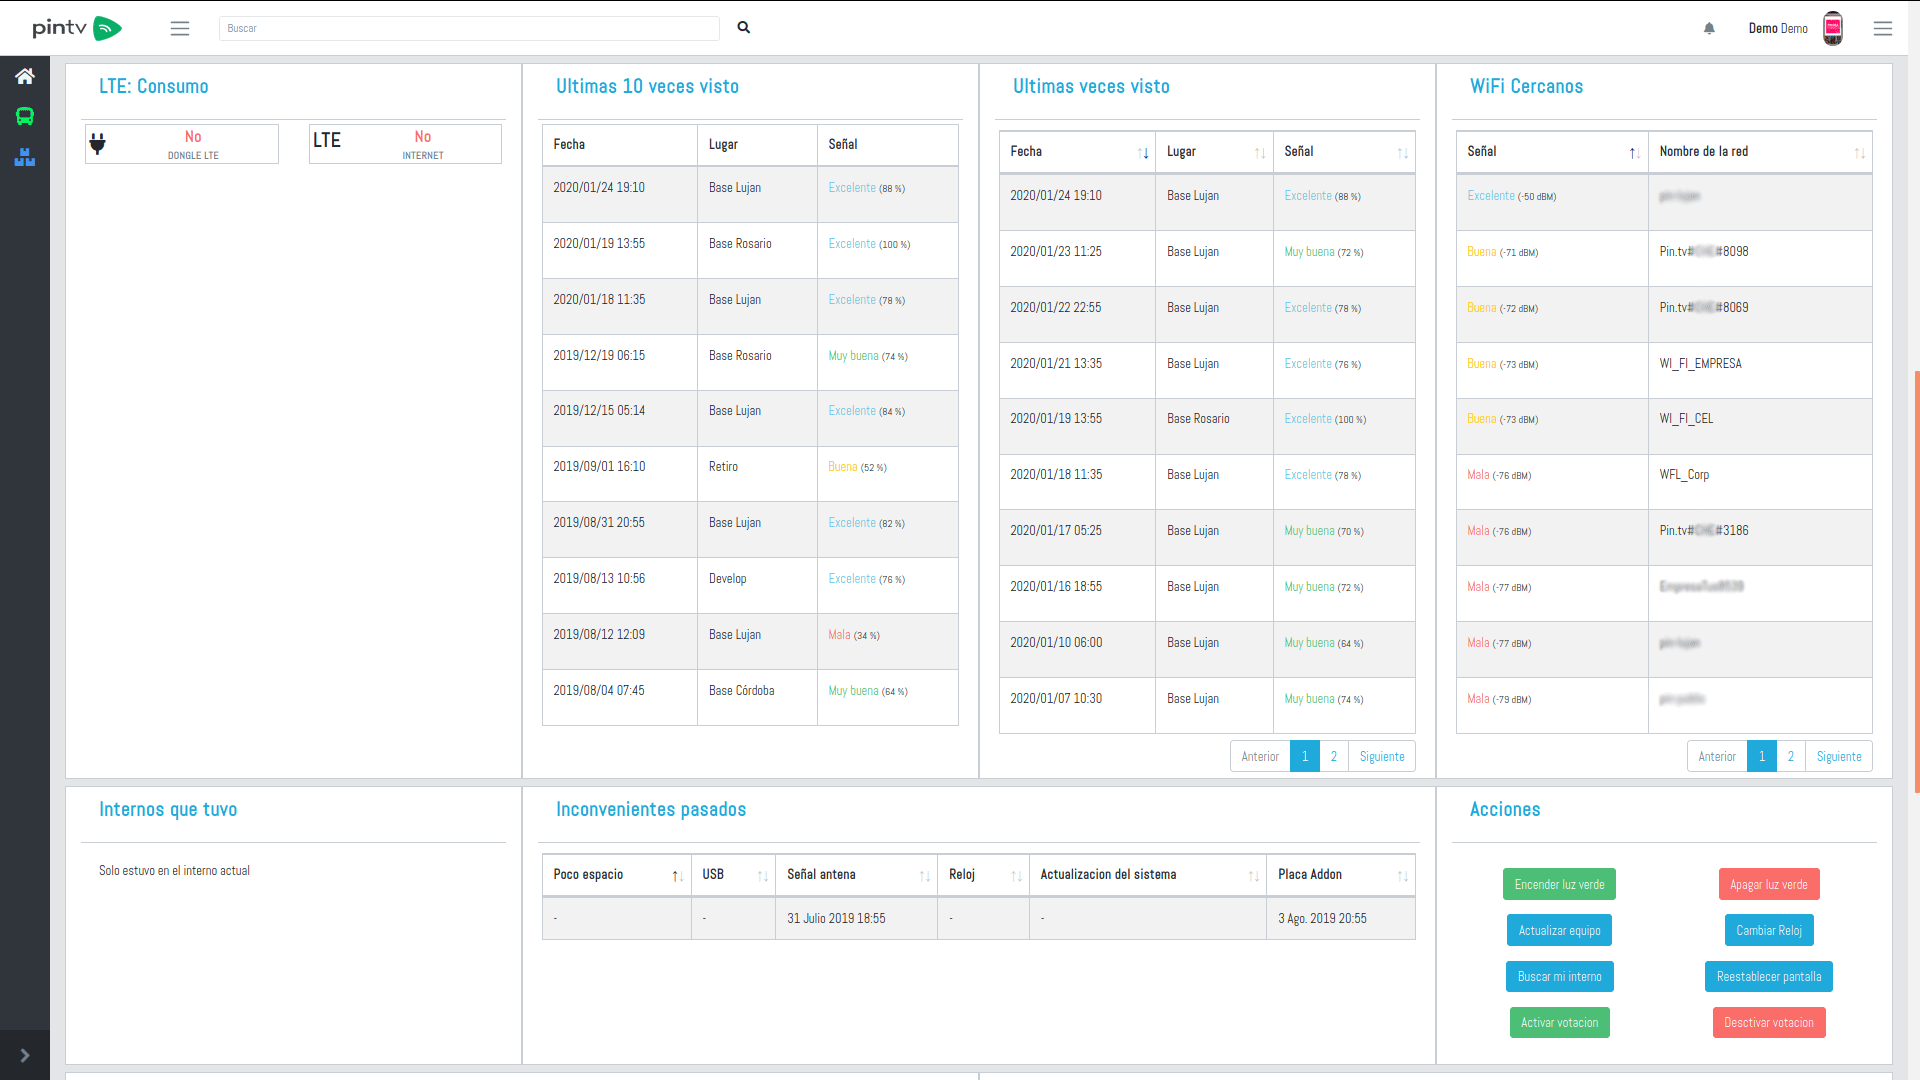This screenshot has height=1080, width=1920.
Task: Click the Demo user avatar
Action: click(x=1832, y=28)
